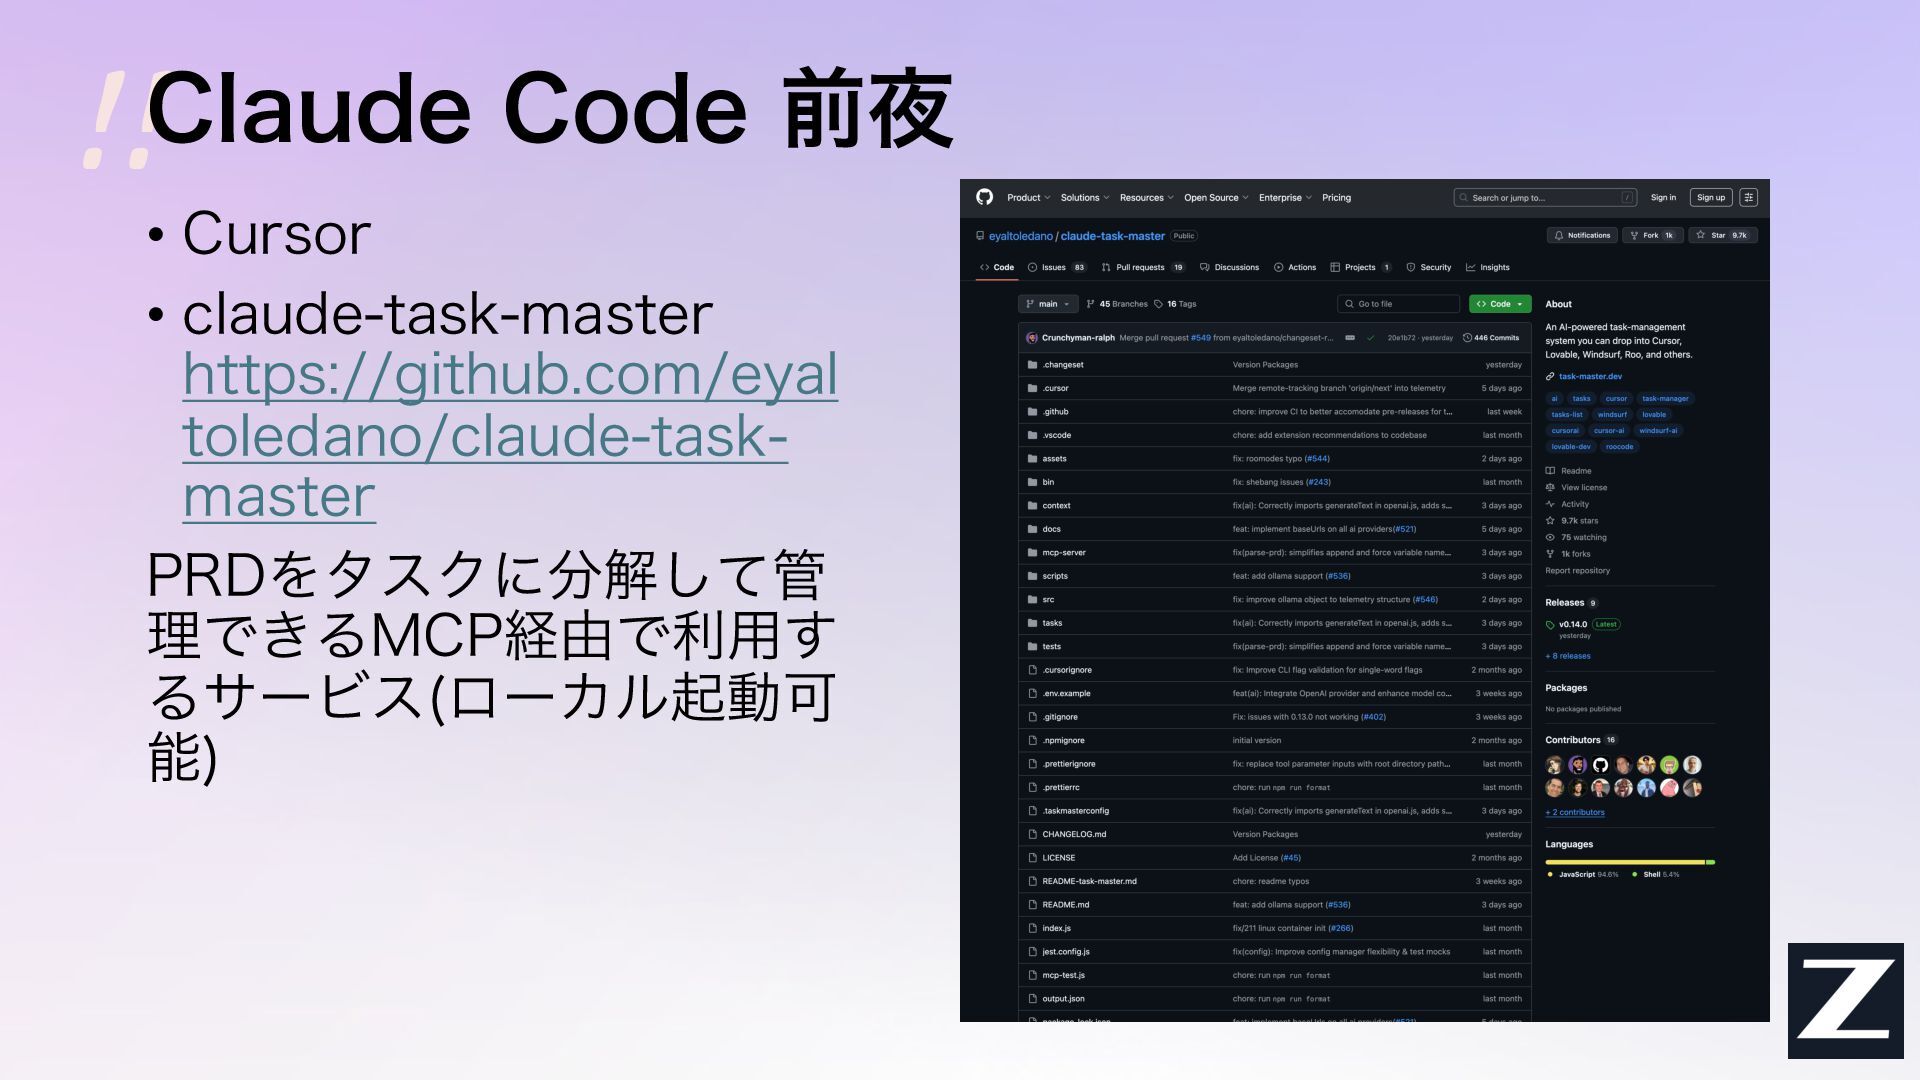Show the + 2 contributors link
The image size is (1920, 1080).
click(x=1575, y=813)
